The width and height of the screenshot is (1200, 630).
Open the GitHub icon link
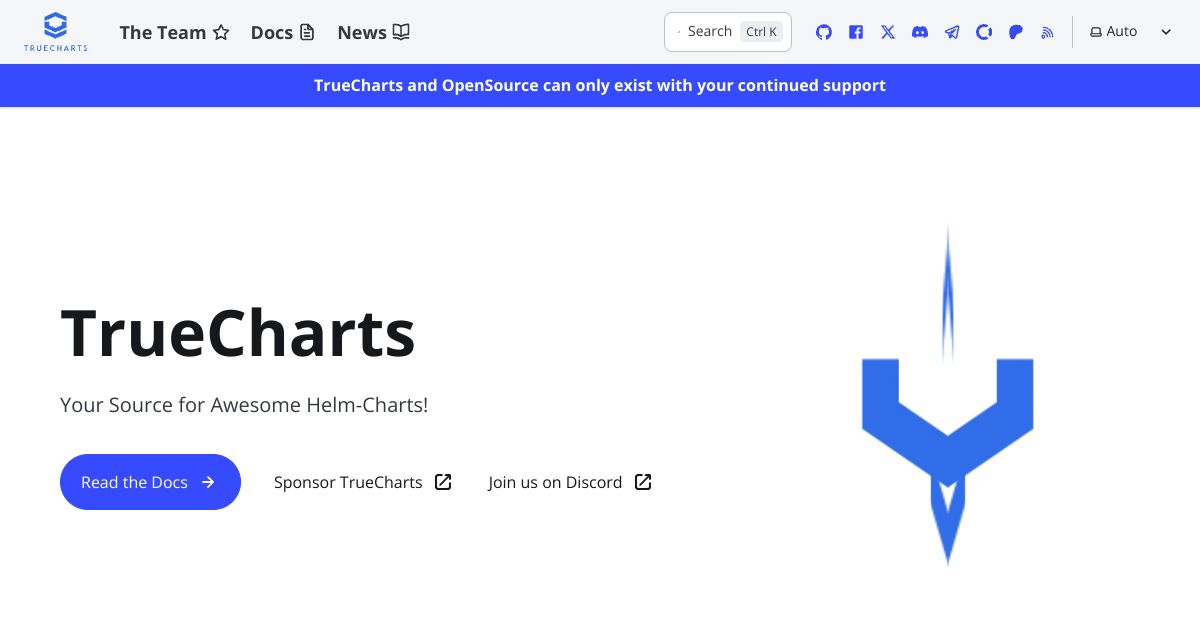click(x=824, y=32)
